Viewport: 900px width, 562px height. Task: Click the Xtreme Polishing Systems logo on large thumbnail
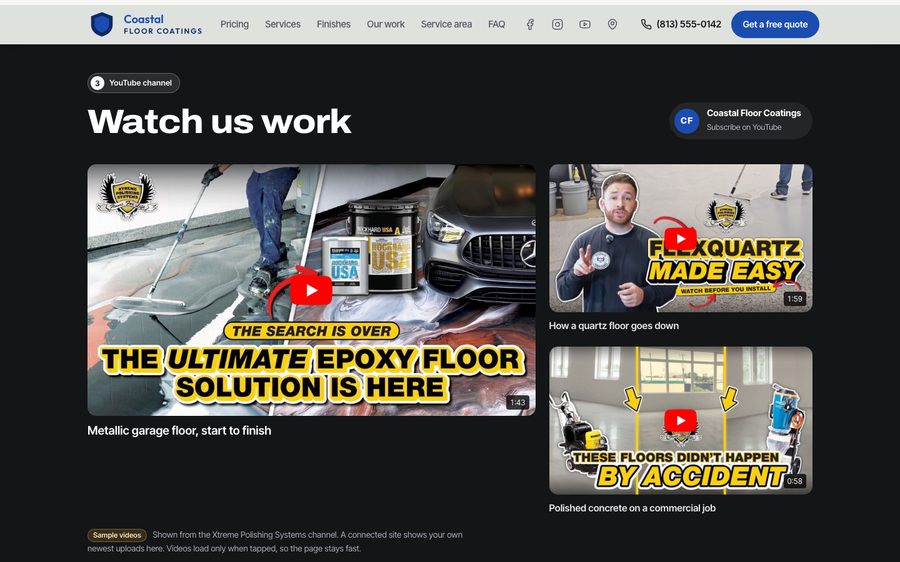[127, 196]
